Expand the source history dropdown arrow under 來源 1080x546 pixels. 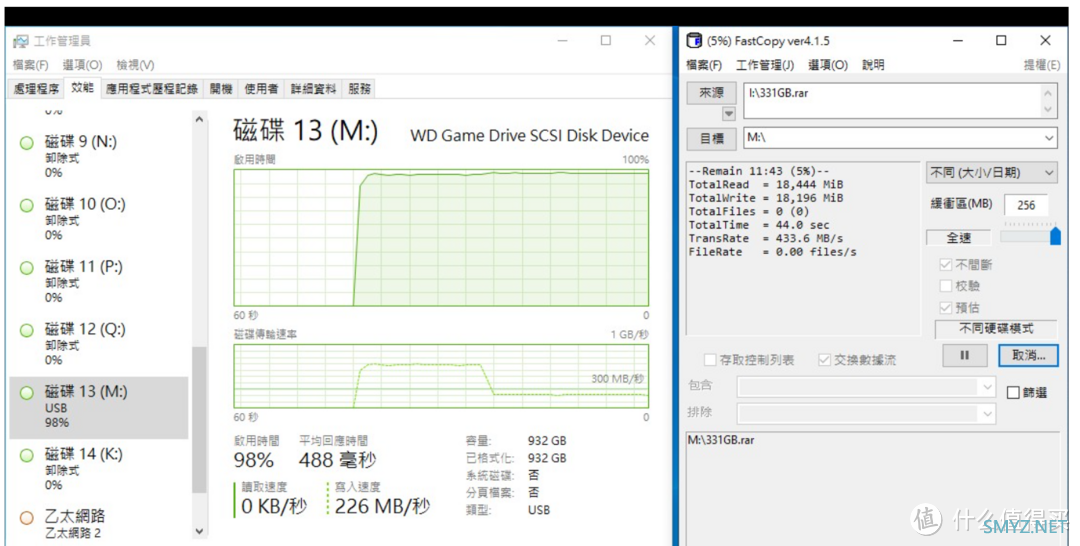point(728,114)
